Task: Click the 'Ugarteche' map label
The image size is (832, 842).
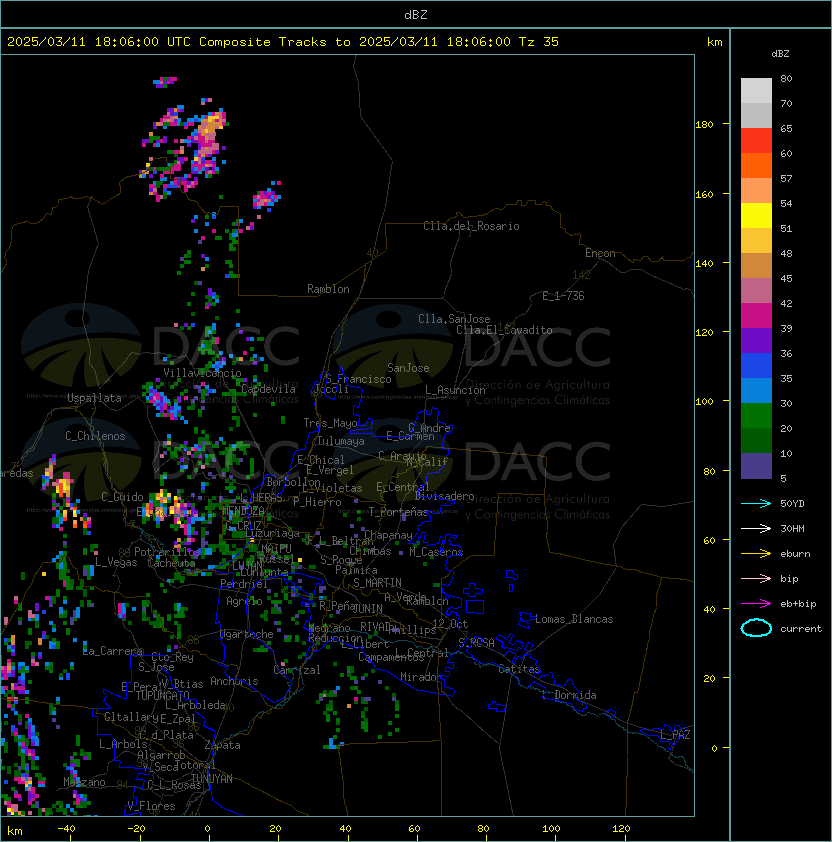Action: pos(247,634)
